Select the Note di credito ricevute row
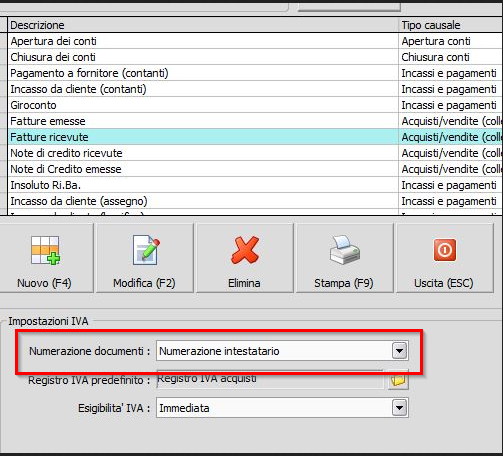This screenshot has width=503, height=456. (255, 153)
